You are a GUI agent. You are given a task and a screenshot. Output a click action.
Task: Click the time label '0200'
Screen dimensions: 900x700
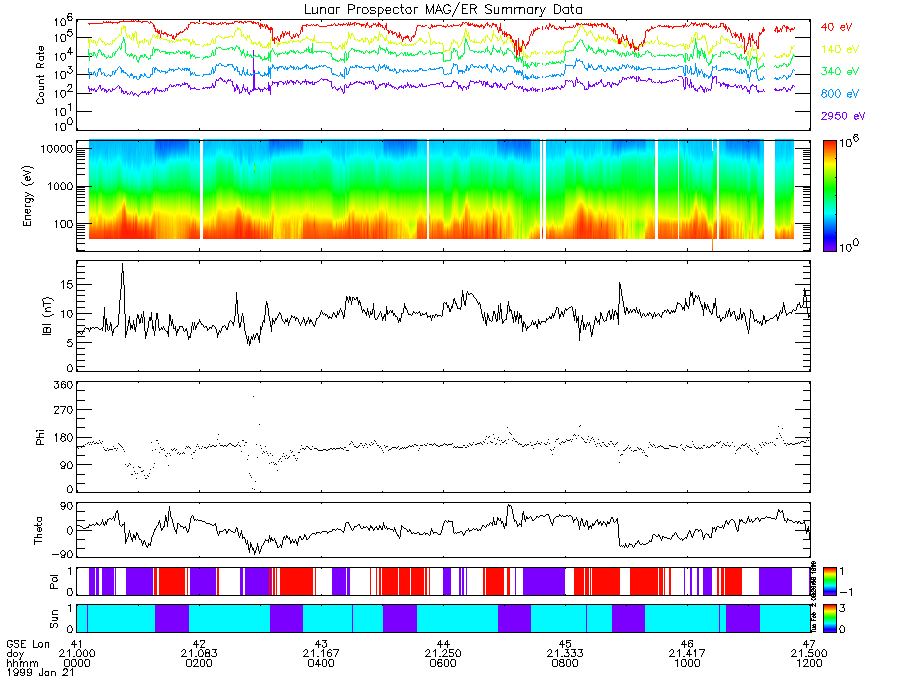[199, 663]
